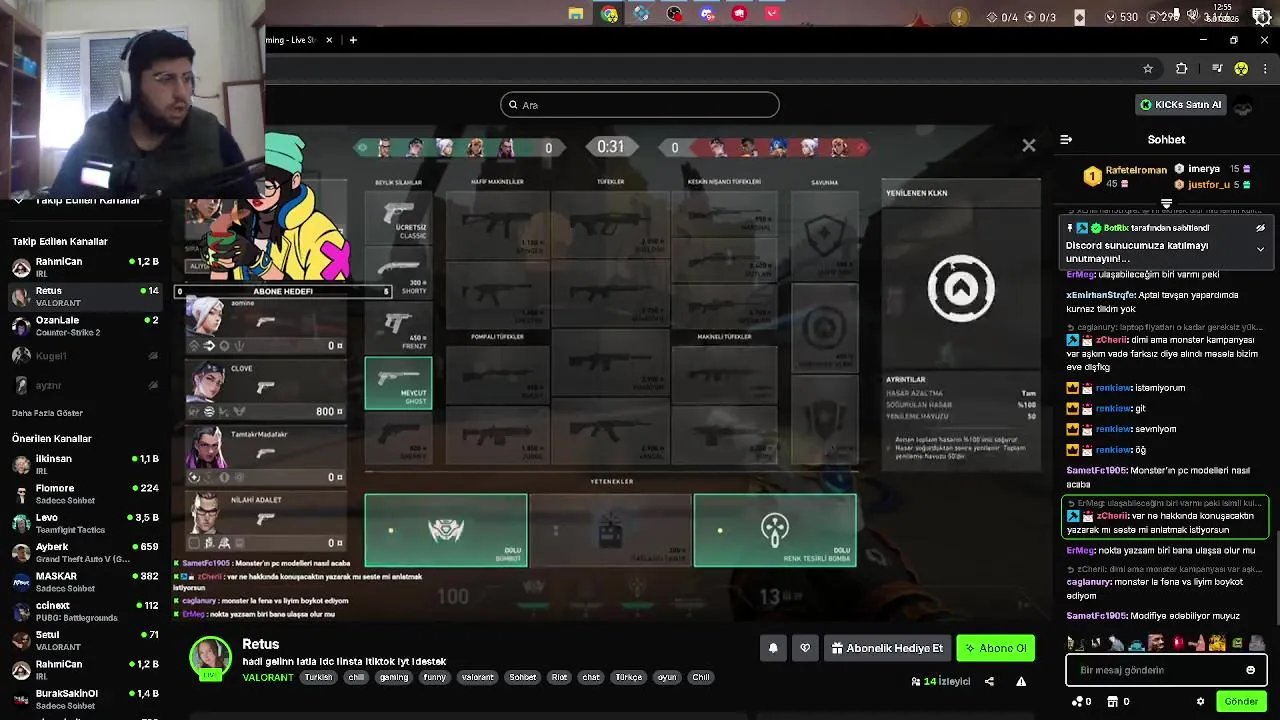Click the Chrome taskbar icon

coord(609,14)
